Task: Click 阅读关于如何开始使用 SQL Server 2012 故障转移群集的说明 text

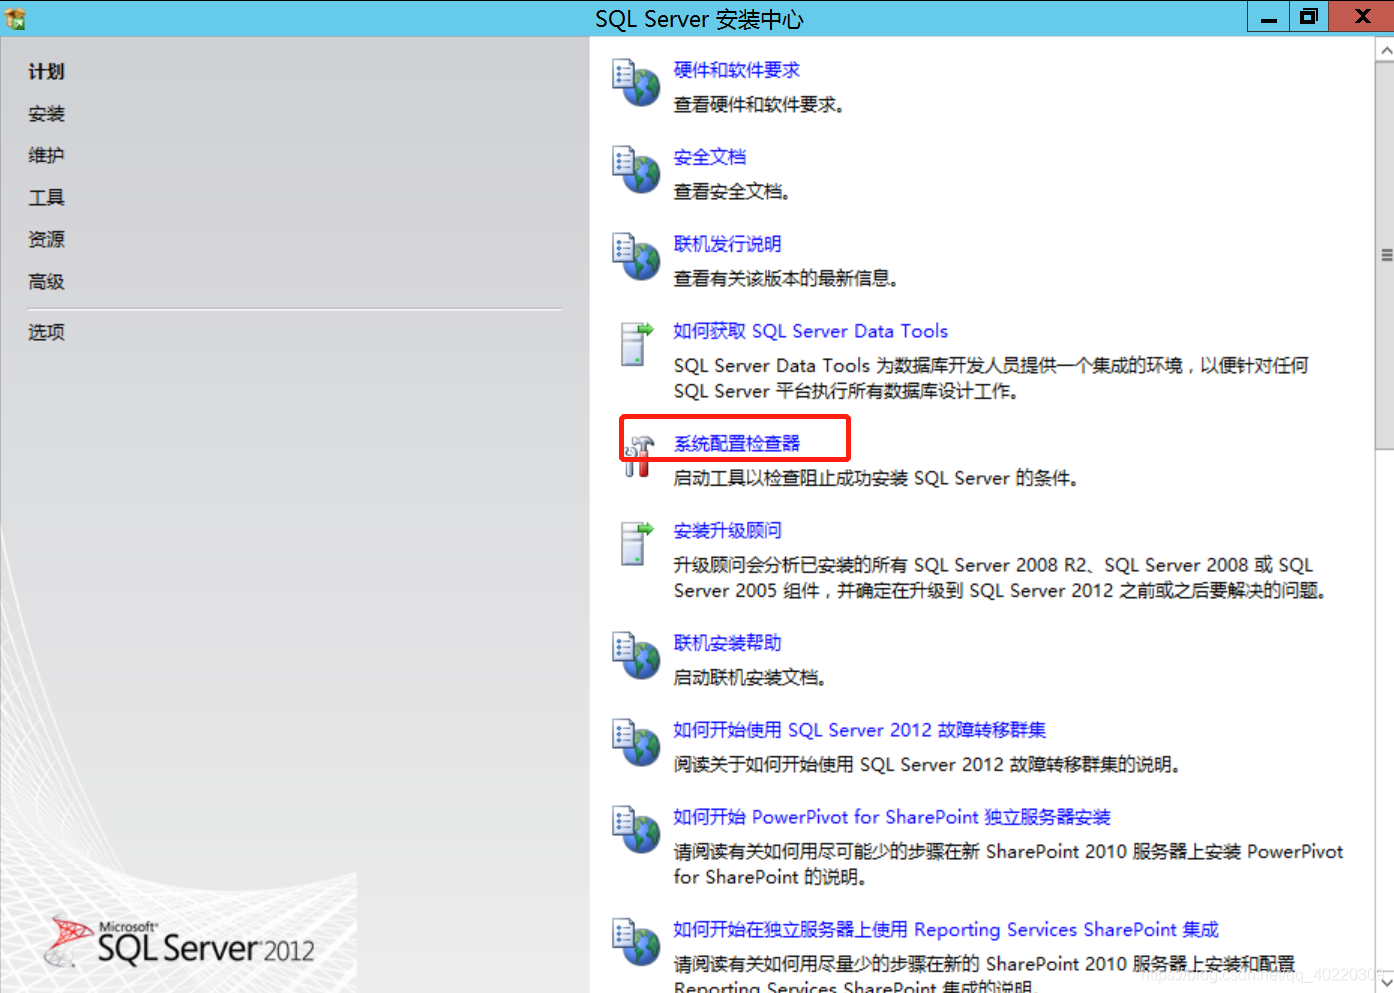Action: coord(928,765)
